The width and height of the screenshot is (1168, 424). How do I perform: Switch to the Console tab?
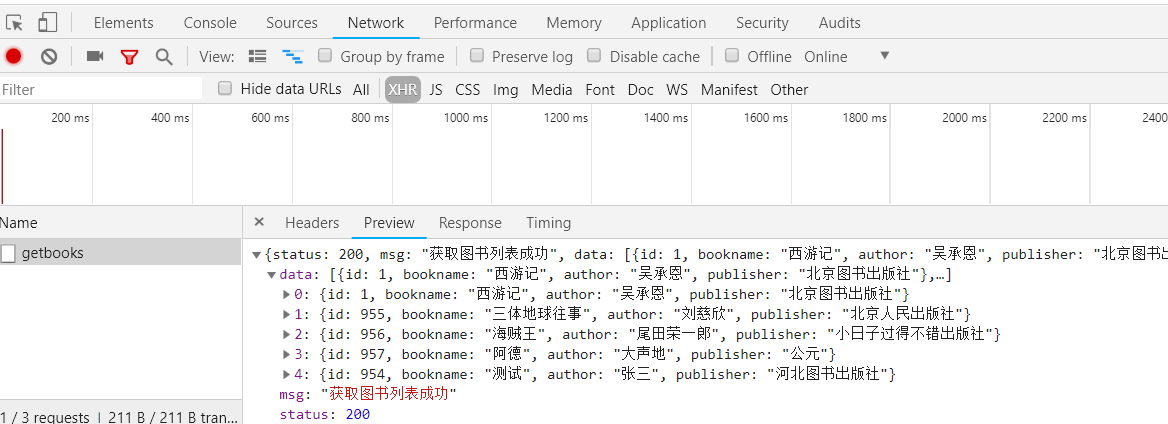210,23
